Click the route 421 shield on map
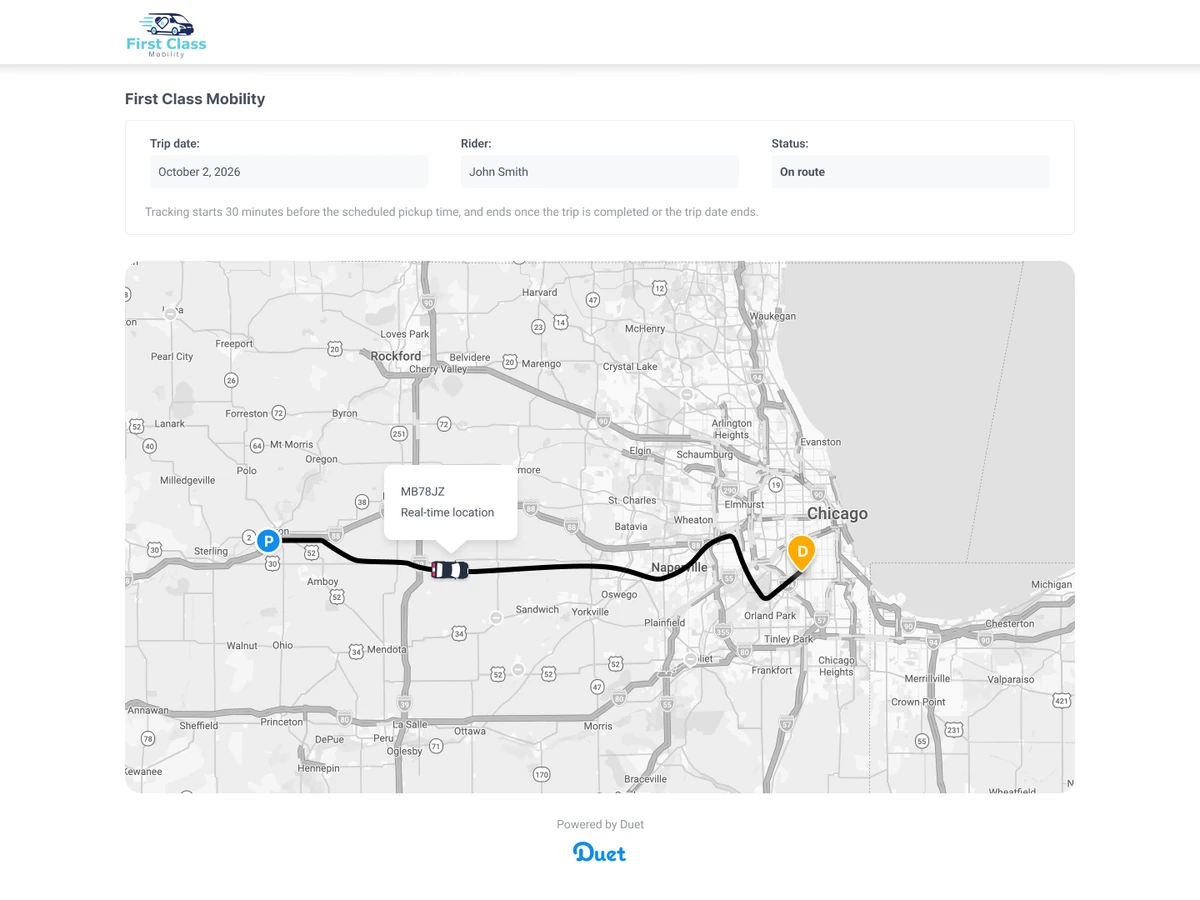Image resolution: width=1200 pixels, height=900 pixels. pos(1061,701)
